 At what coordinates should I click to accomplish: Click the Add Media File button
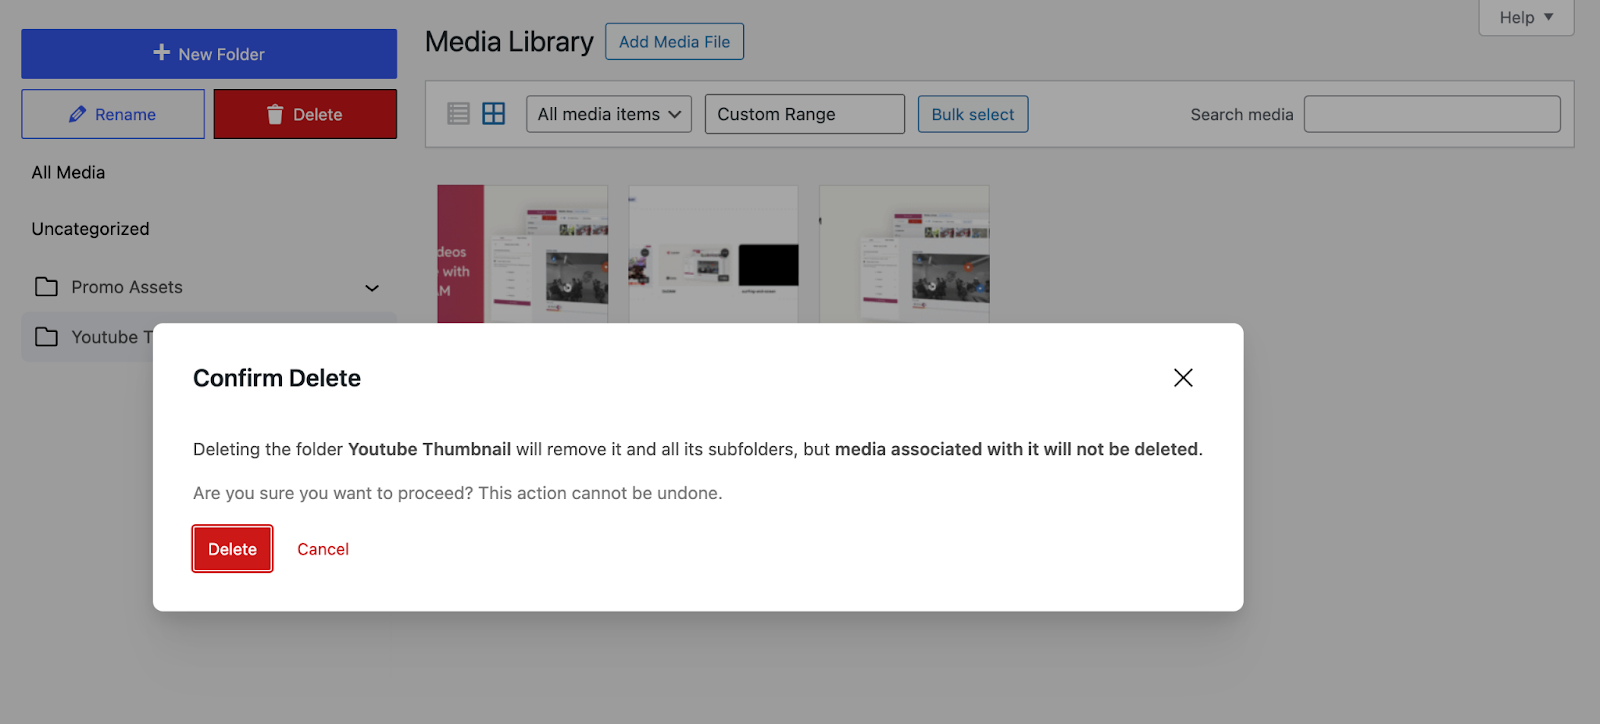(674, 42)
